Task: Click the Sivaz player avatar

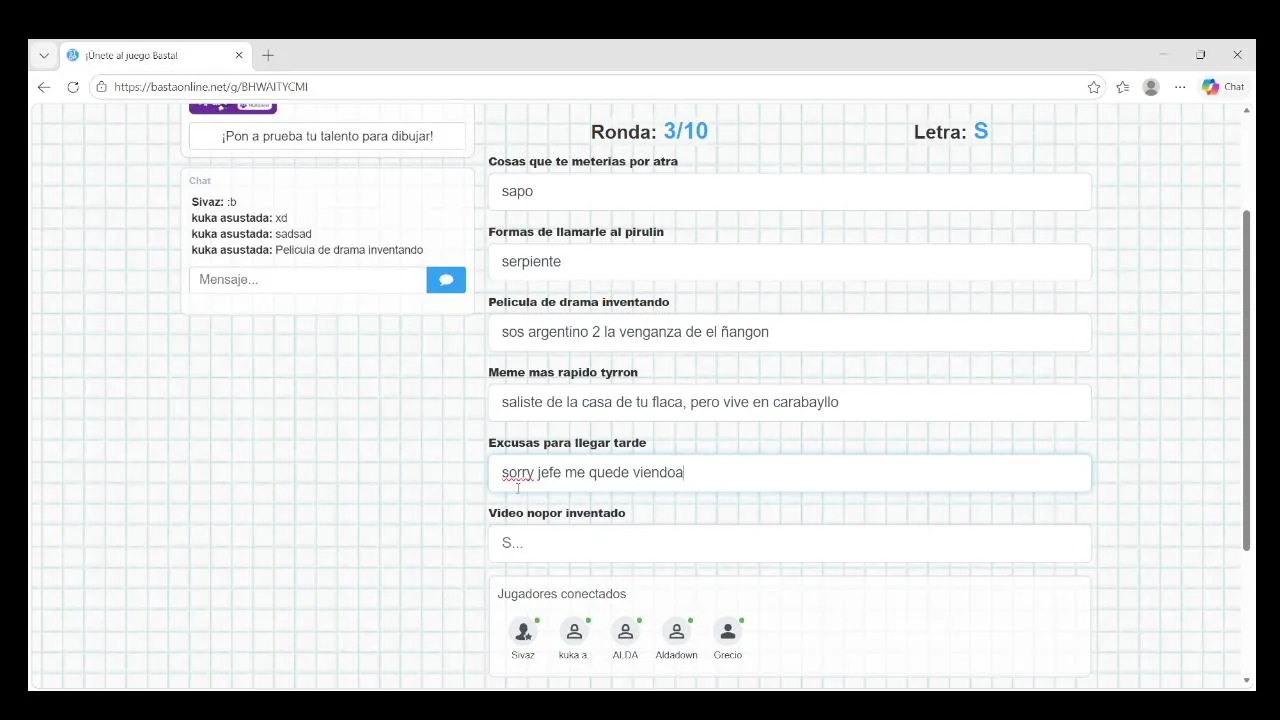Action: click(523, 631)
